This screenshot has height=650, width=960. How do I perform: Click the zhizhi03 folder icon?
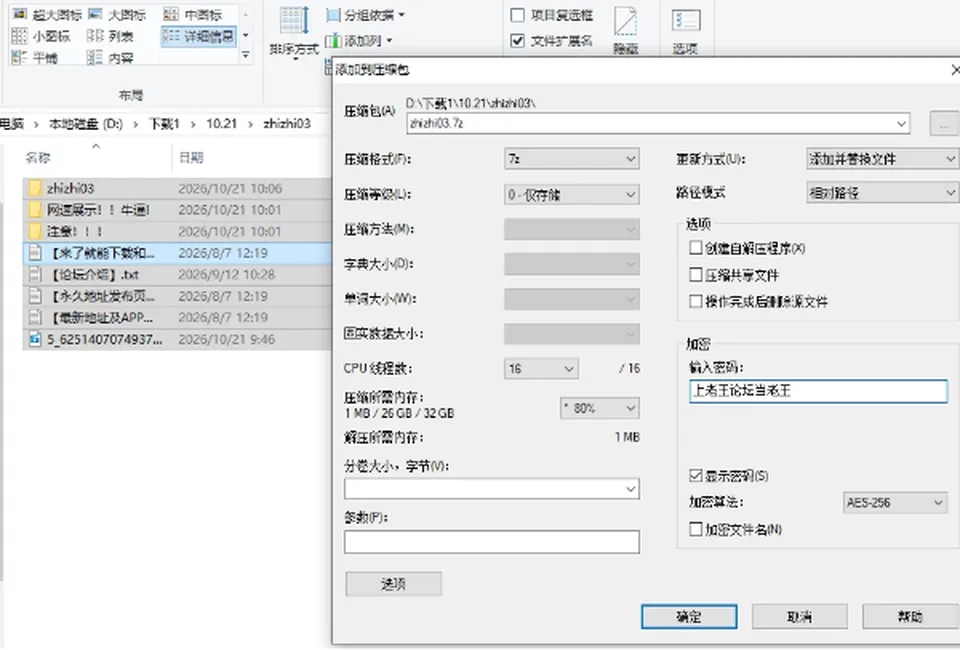(36, 189)
